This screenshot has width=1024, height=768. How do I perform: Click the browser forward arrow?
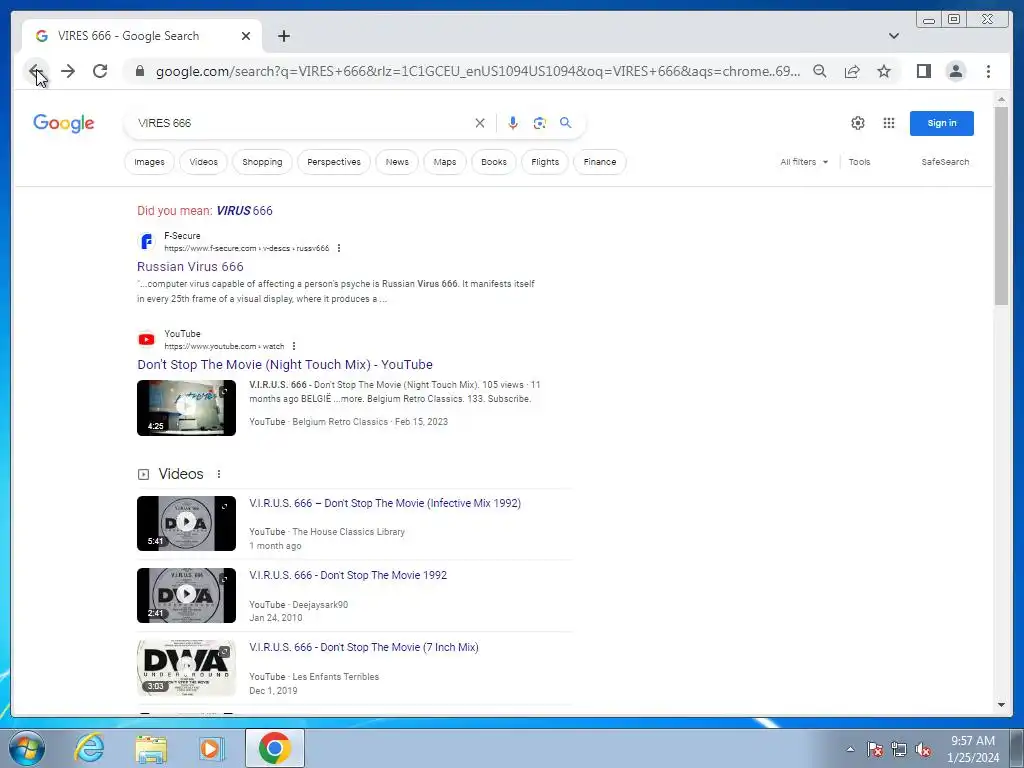pos(68,71)
